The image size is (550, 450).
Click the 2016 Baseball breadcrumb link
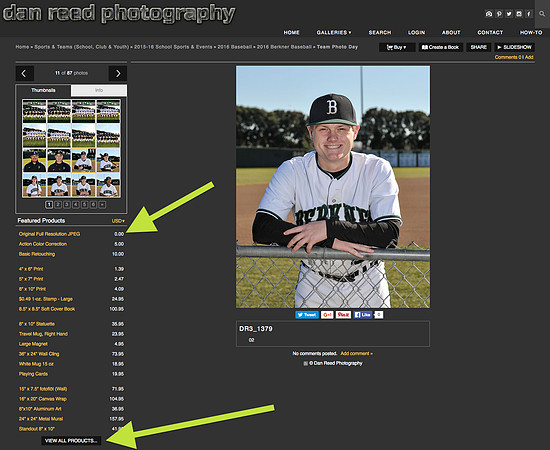coord(234,47)
